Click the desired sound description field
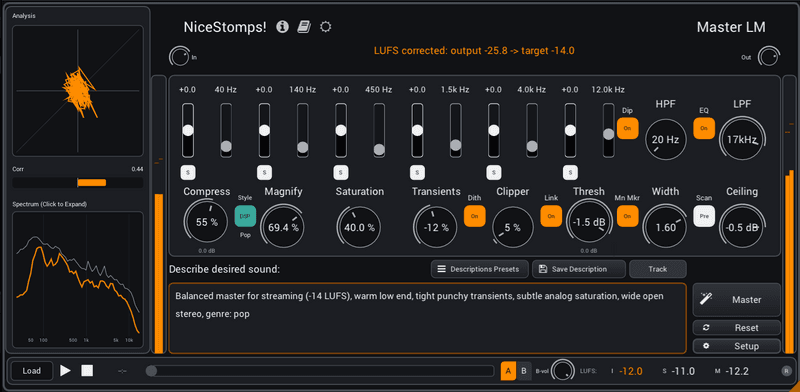This screenshot has height=392, width=800. pyautogui.click(x=428, y=318)
